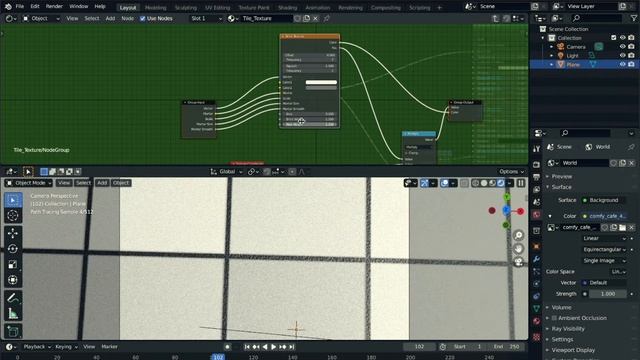
Task: Activate the Move tool
Action: click(x=13, y=233)
